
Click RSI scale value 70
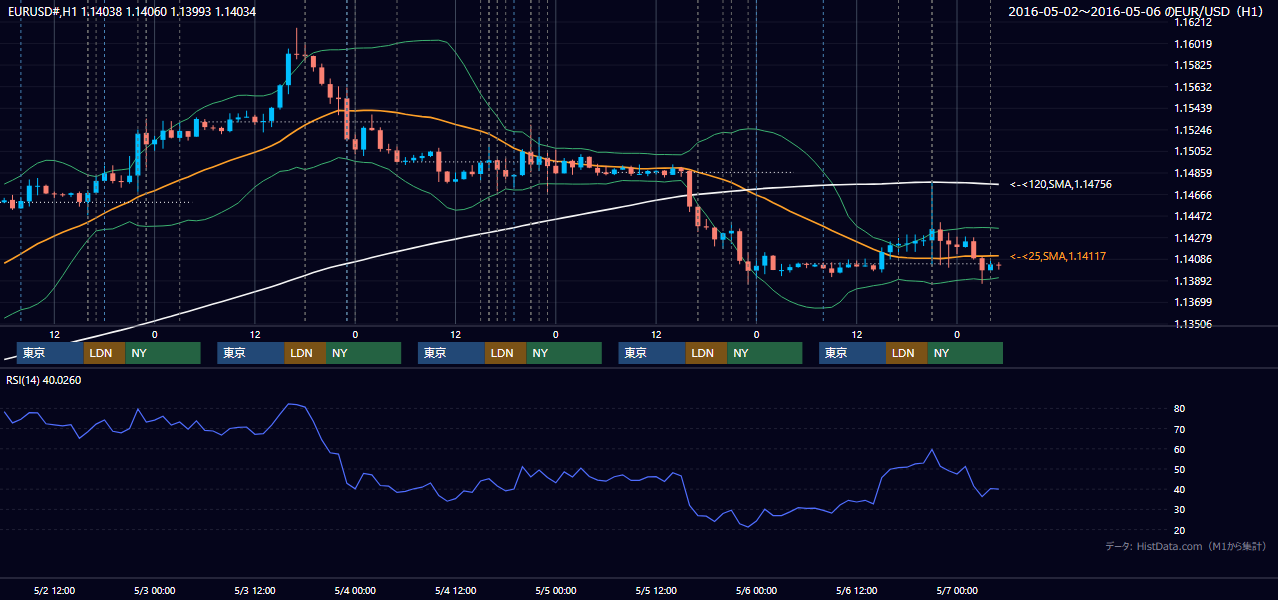[x=1180, y=429]
